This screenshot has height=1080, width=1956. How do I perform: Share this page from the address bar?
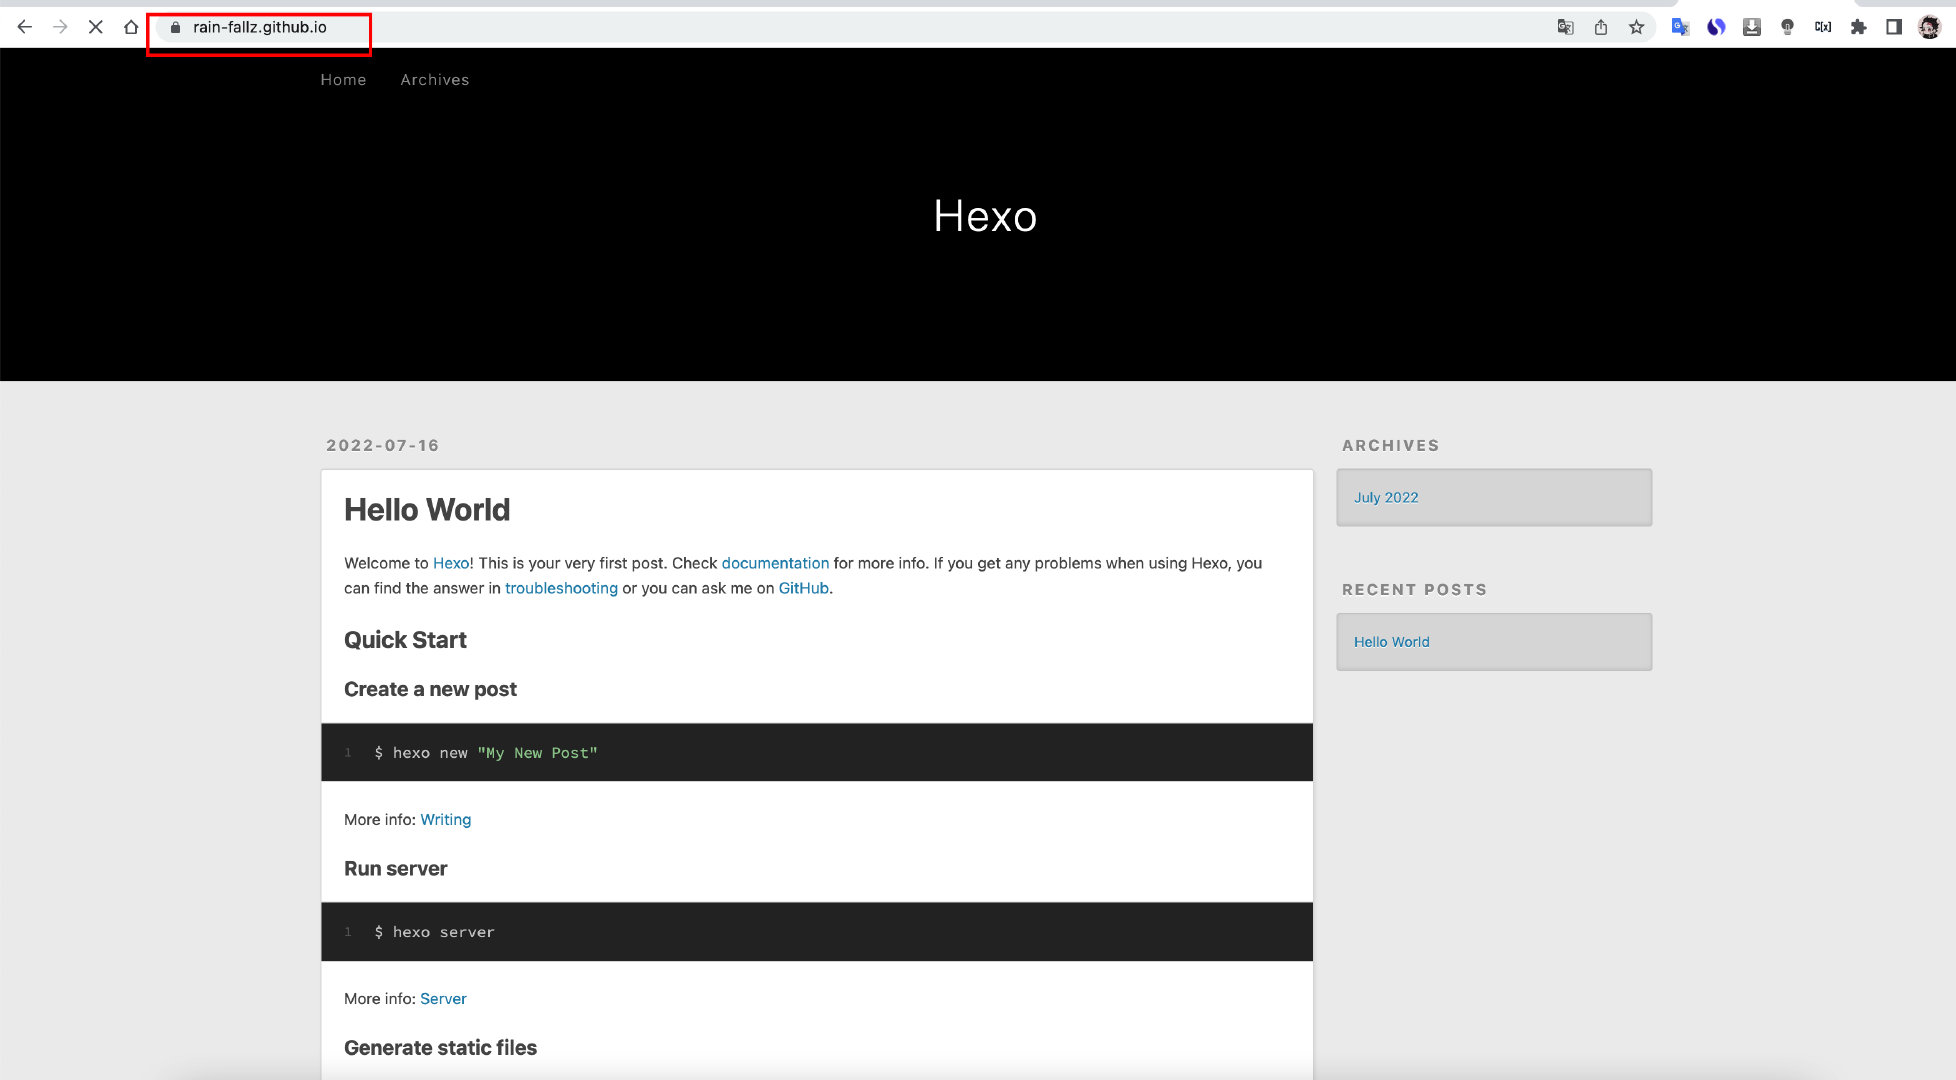click(x=1601, y=27)
